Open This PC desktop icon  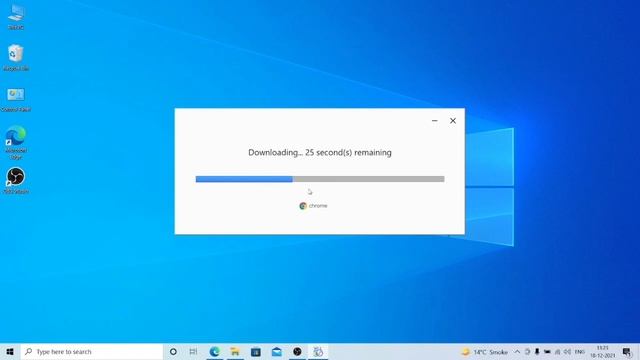[x=16, y=17]
